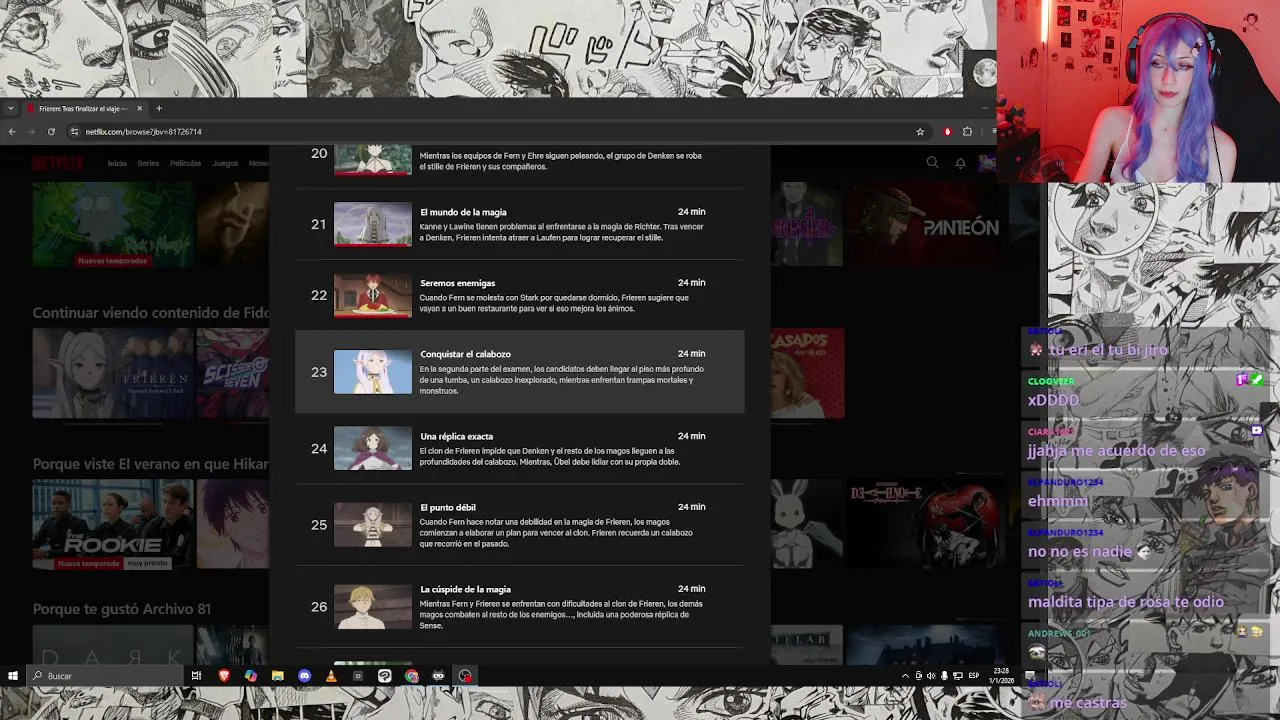The height and width of the screenshot is (720, 1280).
Task: Close the Frieren Netflix tab
Action: coord(140,108)
